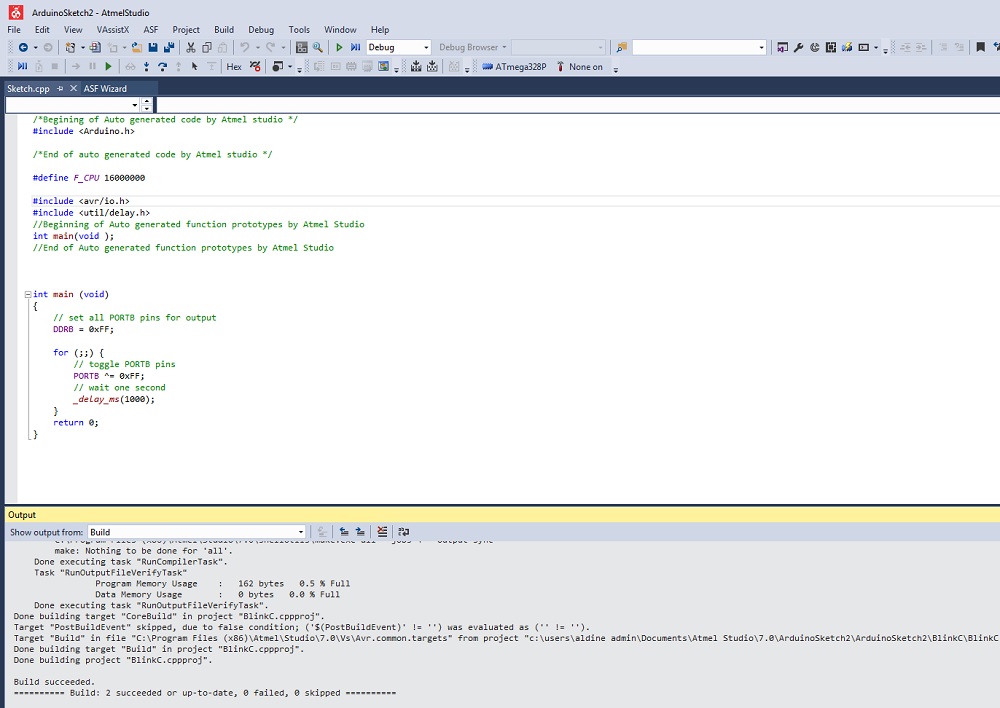Toggle Hex display button
The width and height of the screenshot is (1000, 708).
[x=234, y=66]
